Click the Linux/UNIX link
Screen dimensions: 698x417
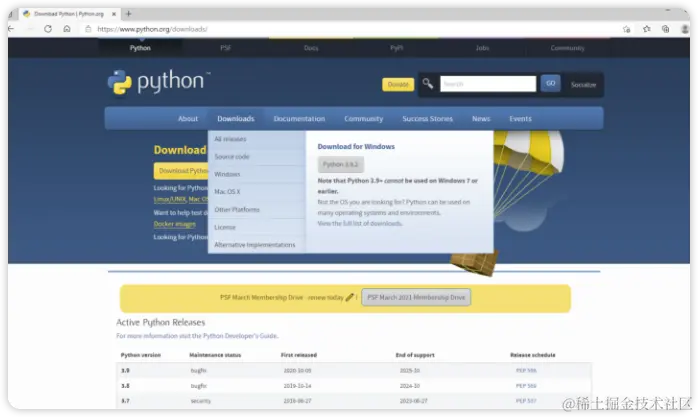(170, 199)
